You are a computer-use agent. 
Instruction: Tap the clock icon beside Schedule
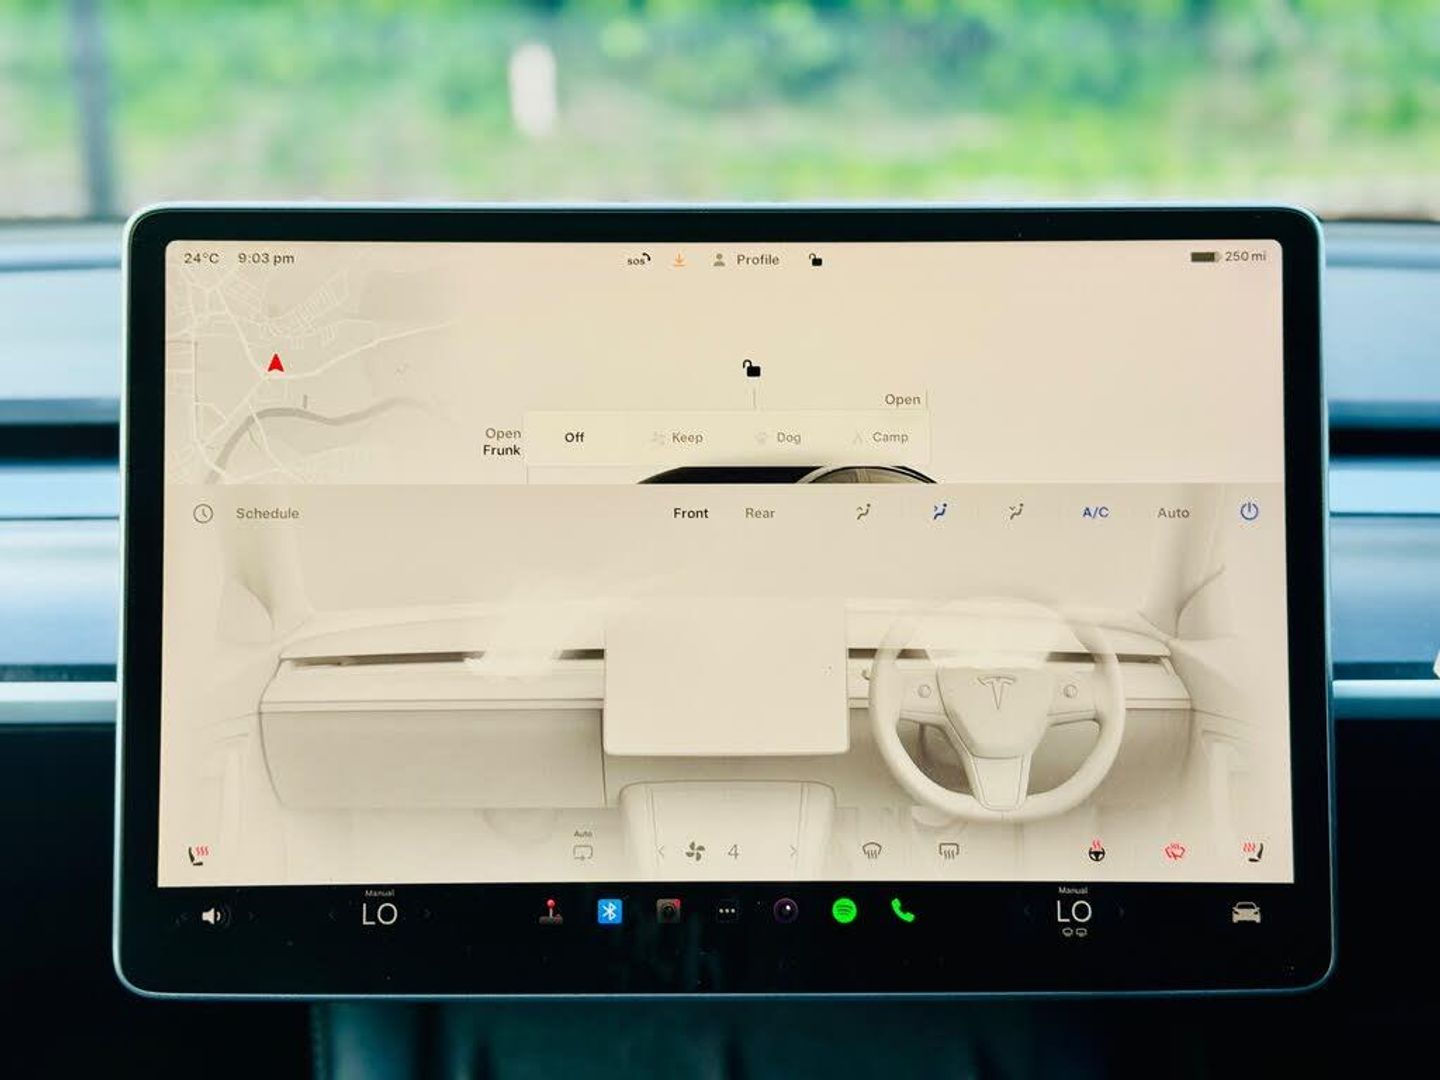[x=203, y=514]
